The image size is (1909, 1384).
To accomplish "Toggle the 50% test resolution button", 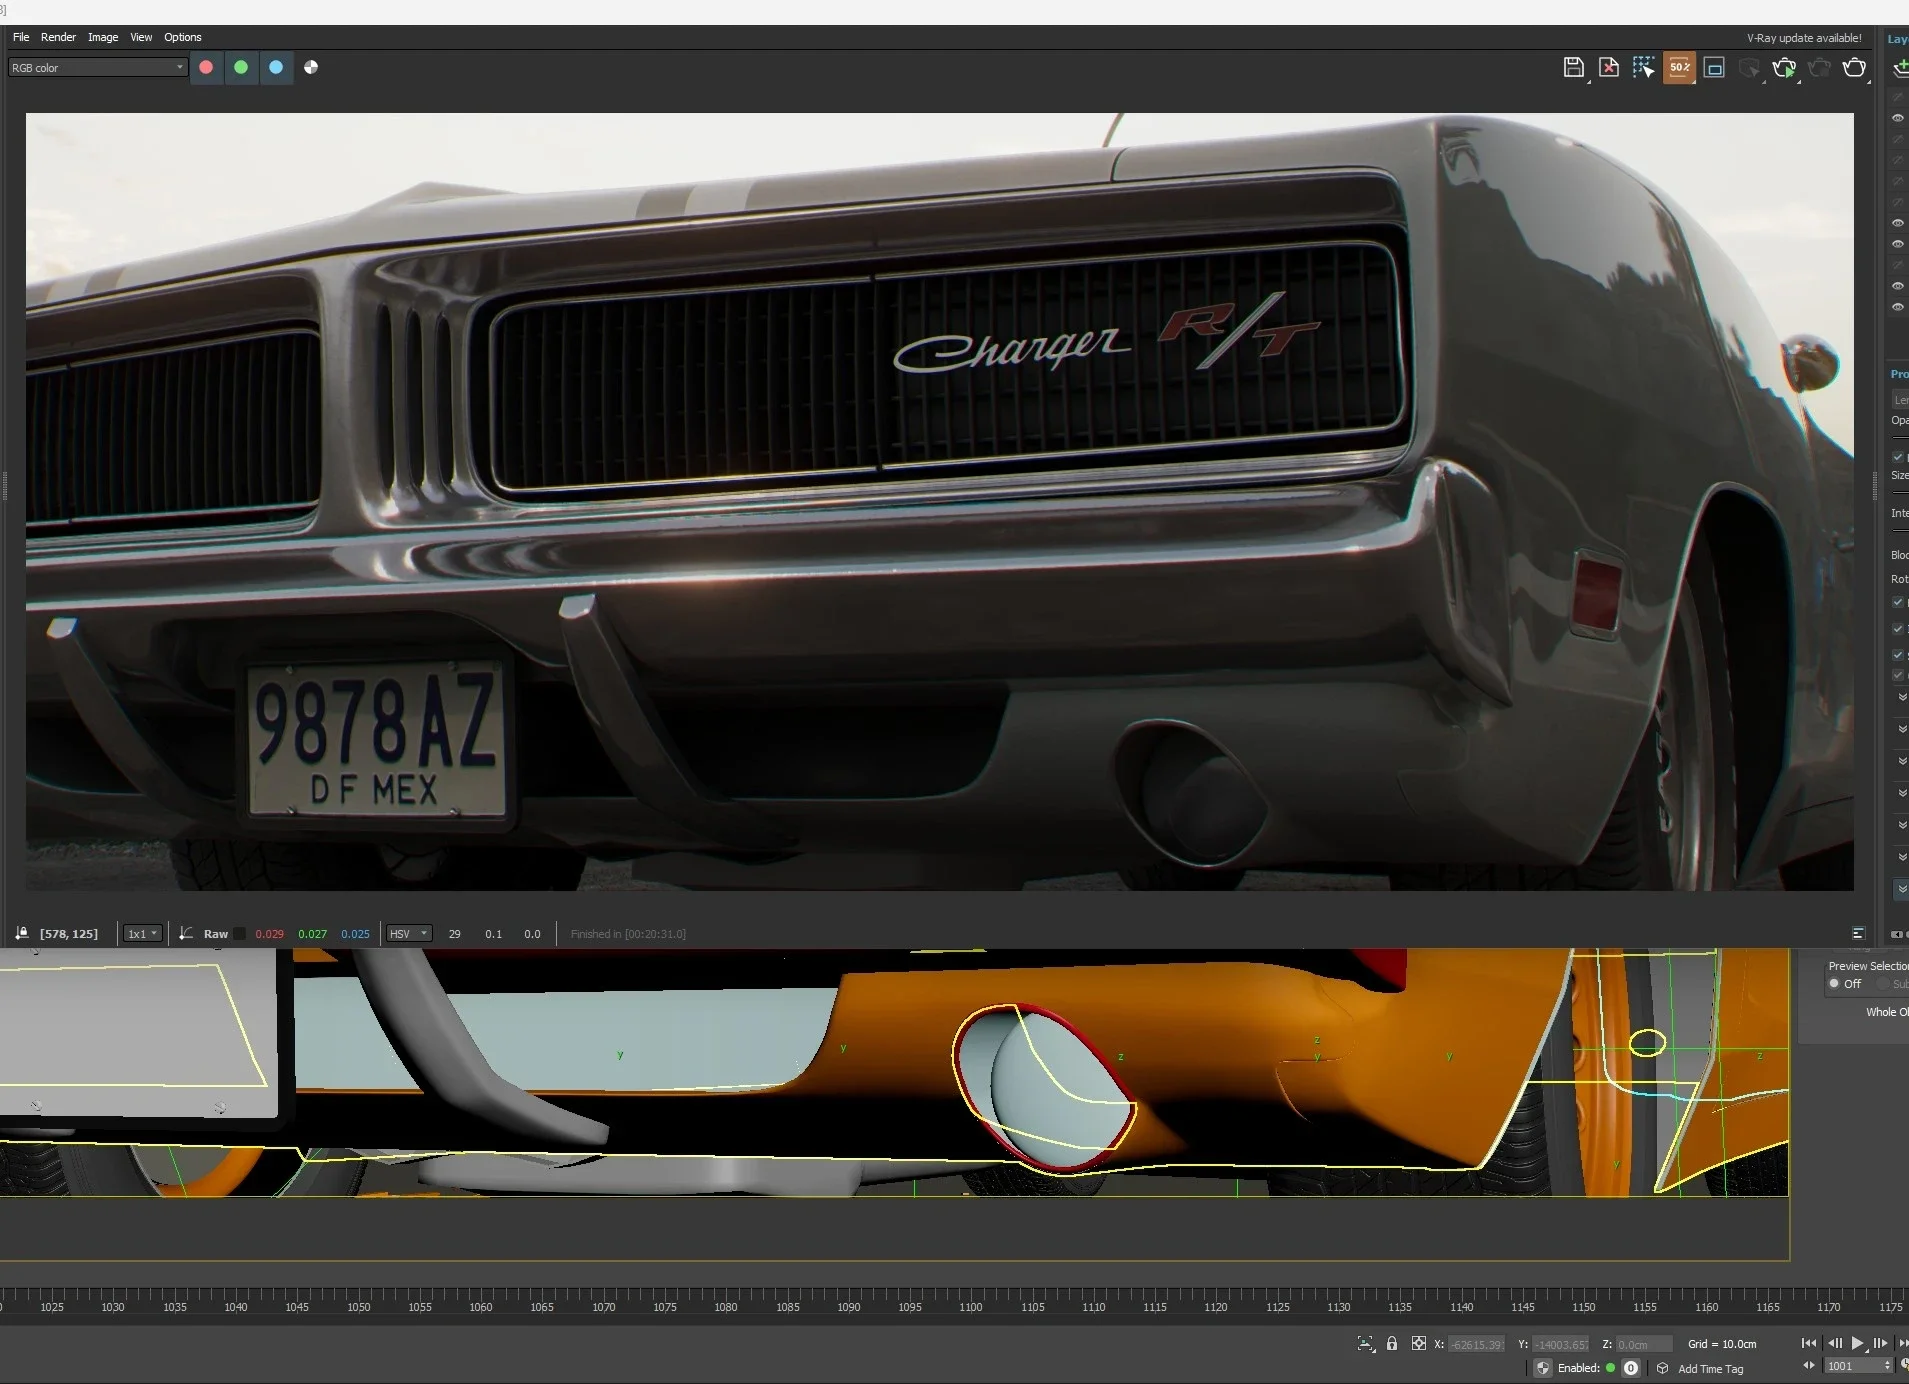I will click(x=1679, y=68).
